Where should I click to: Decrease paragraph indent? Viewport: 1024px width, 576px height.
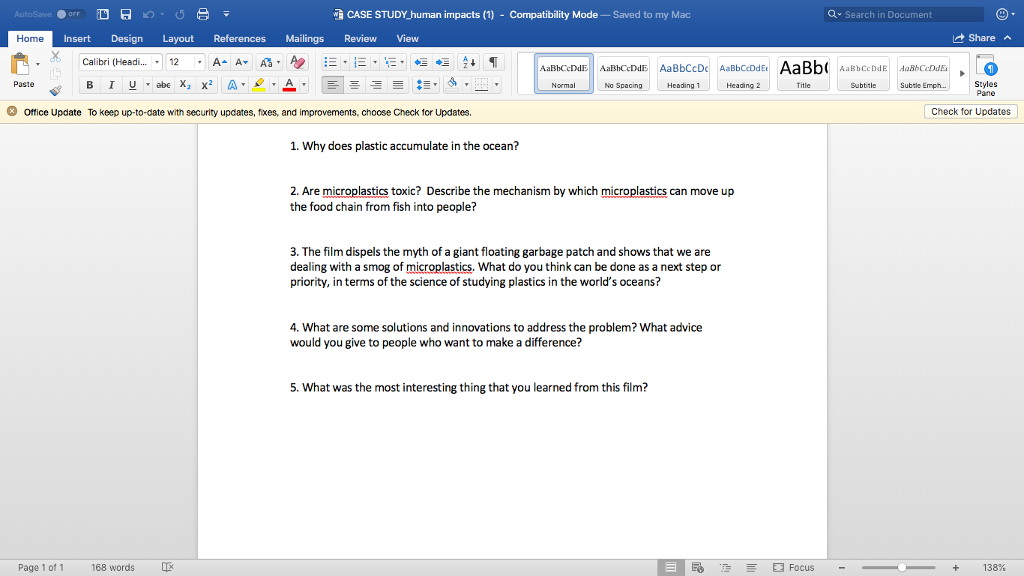click(421, 62)
